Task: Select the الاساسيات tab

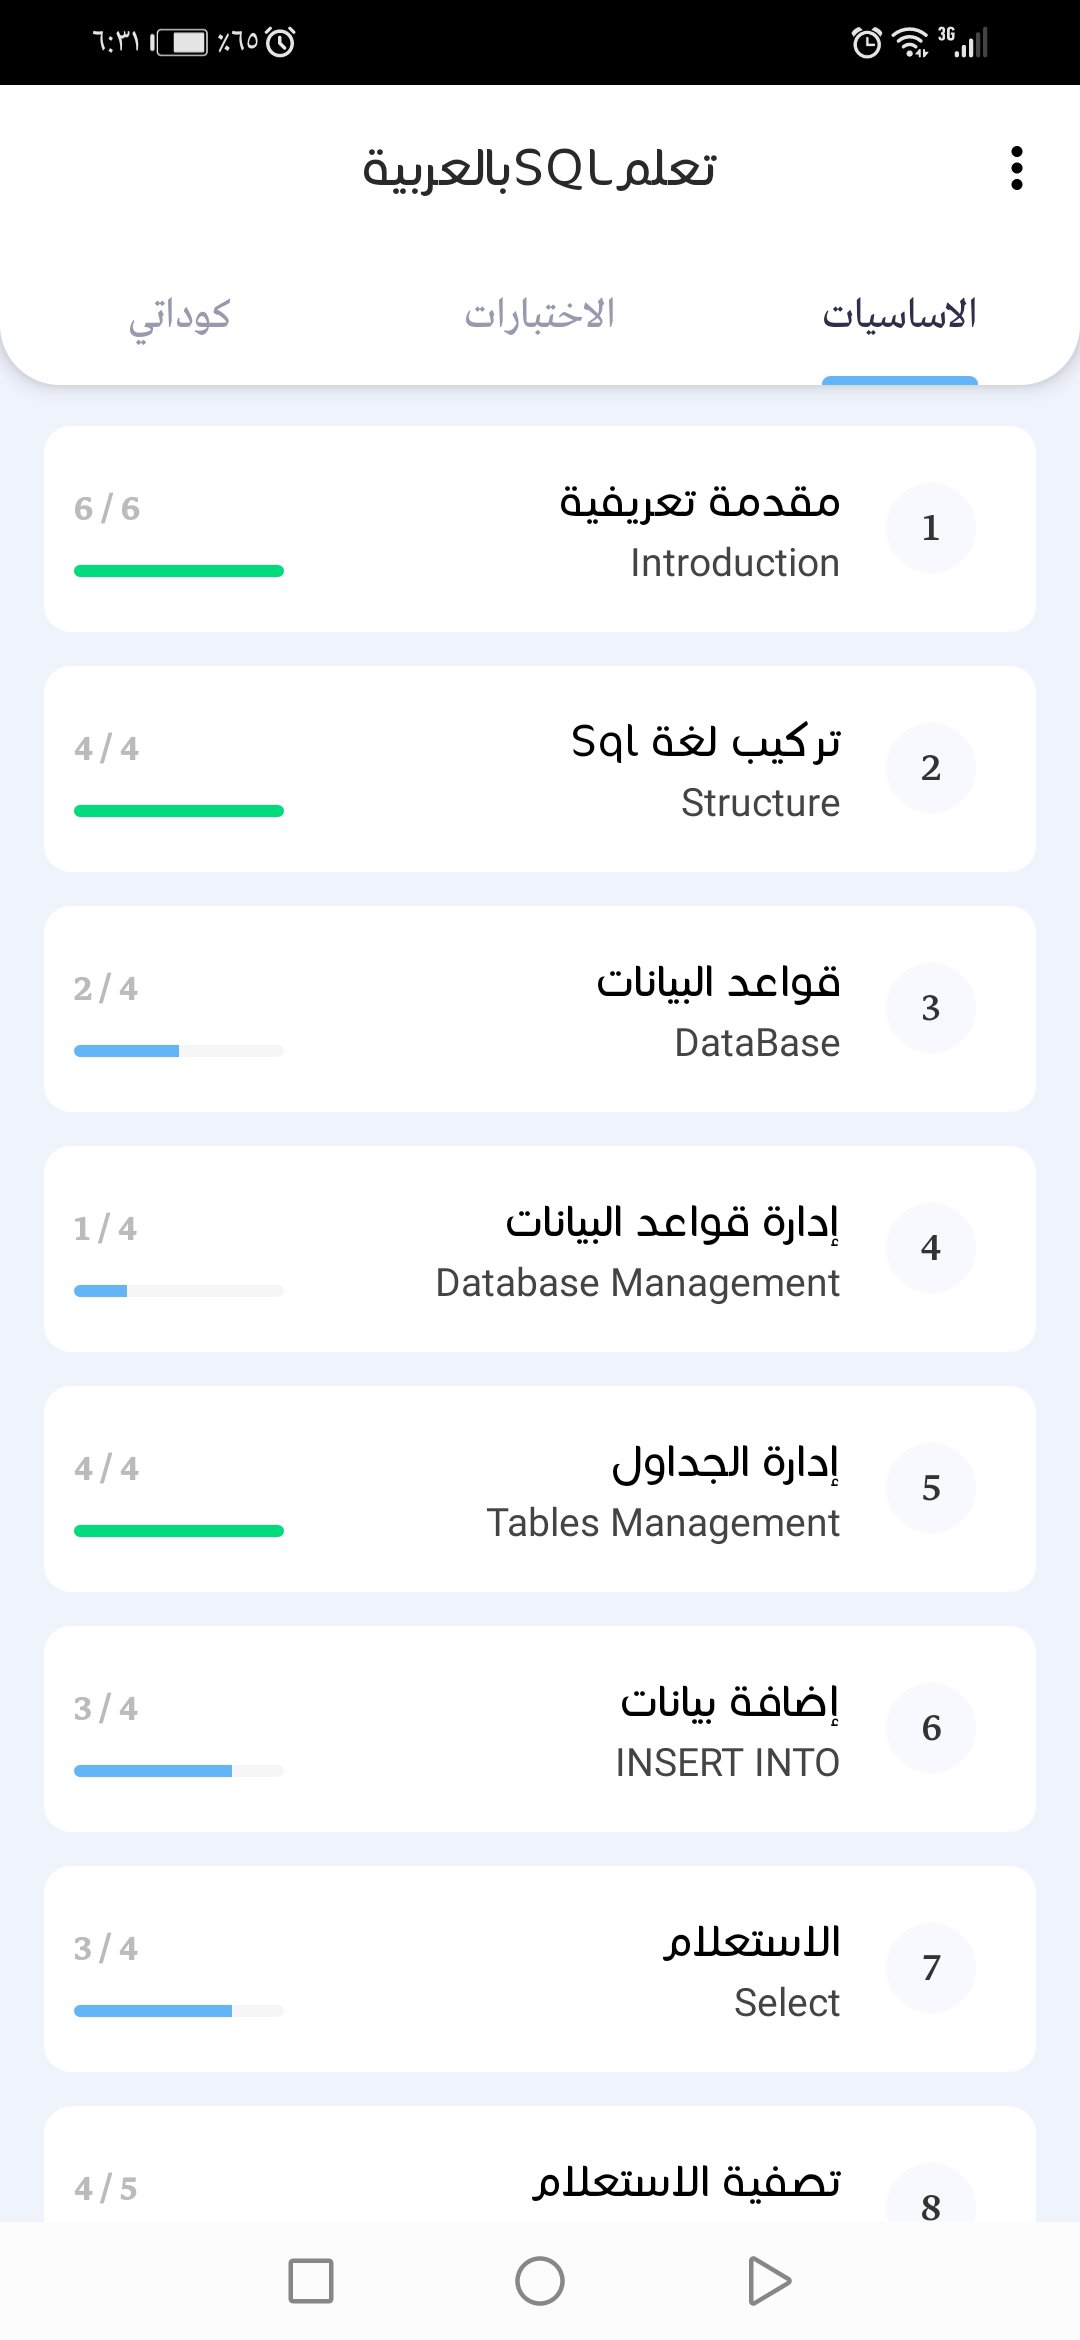Action: coord(899,314)
